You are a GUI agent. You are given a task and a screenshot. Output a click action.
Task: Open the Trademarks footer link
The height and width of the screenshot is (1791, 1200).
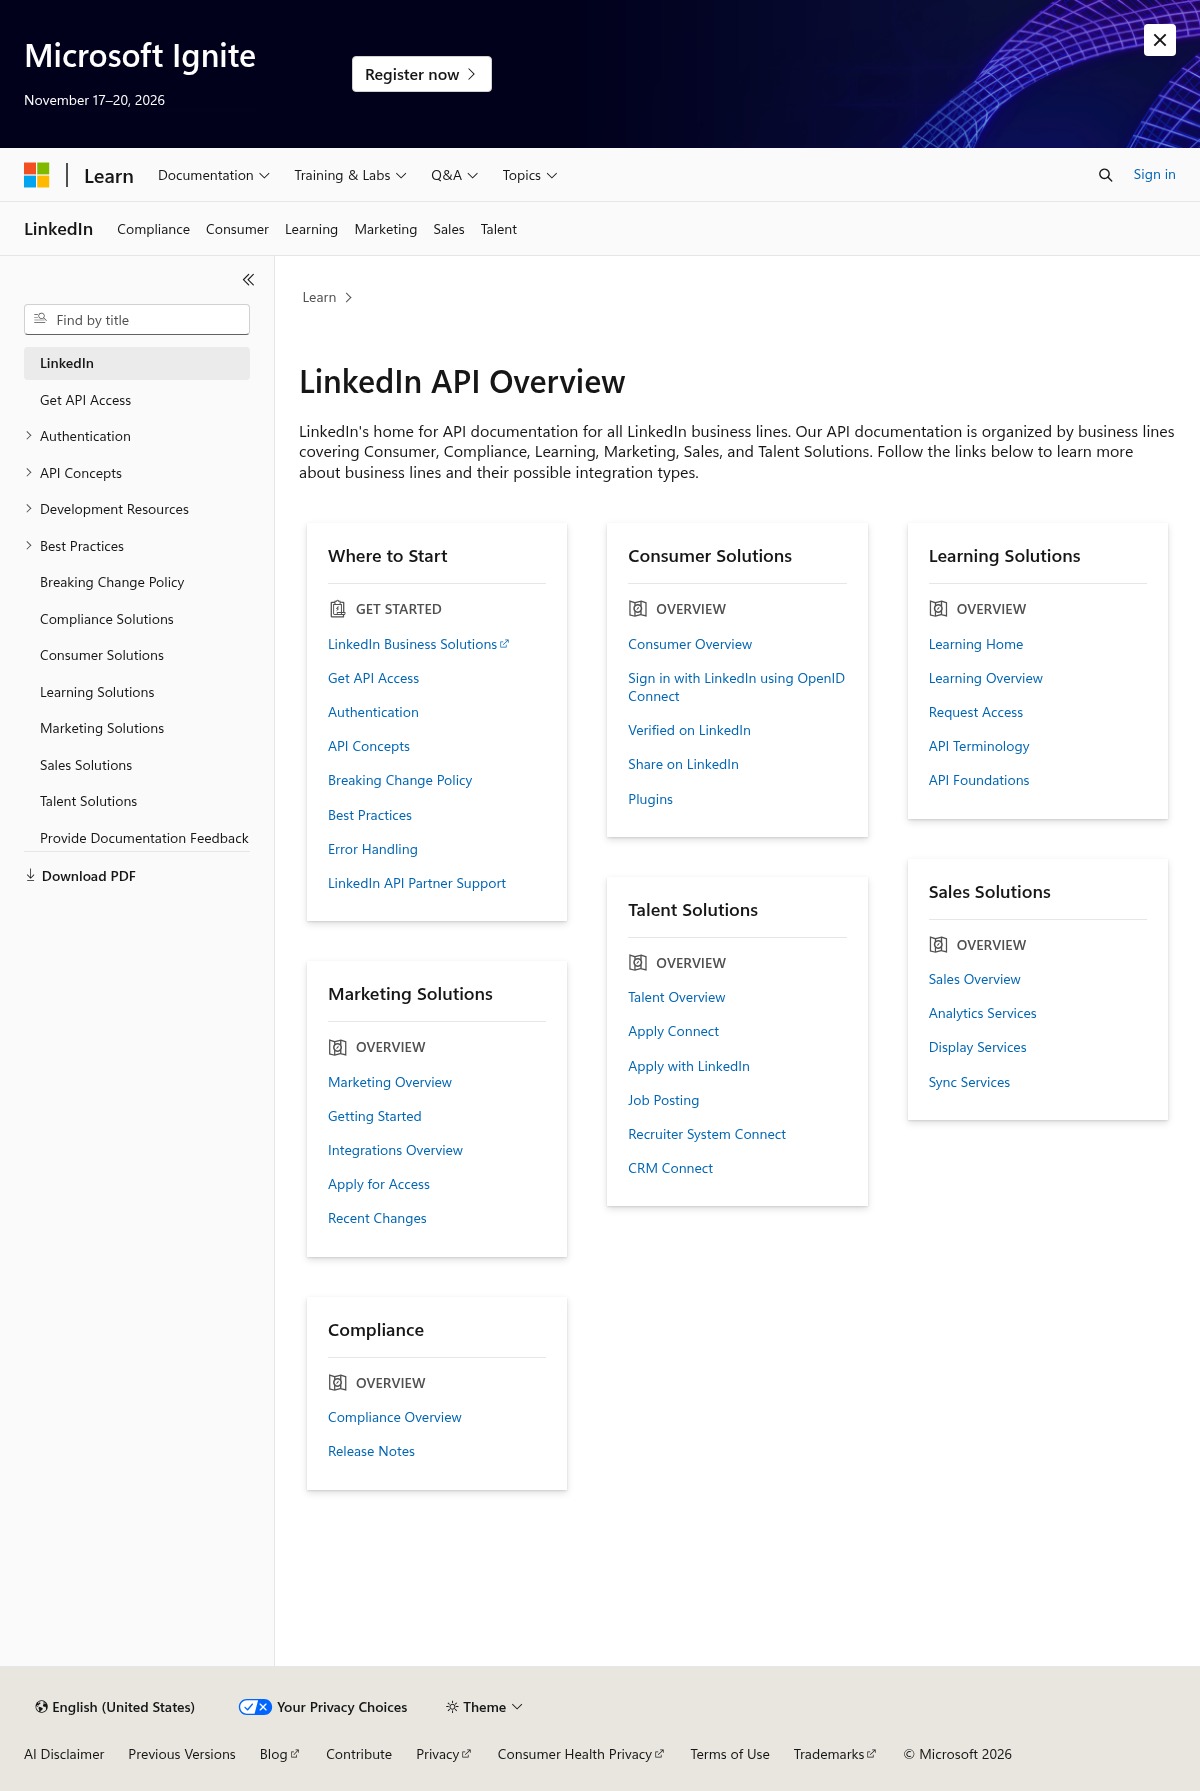(x=834, y=1754)
